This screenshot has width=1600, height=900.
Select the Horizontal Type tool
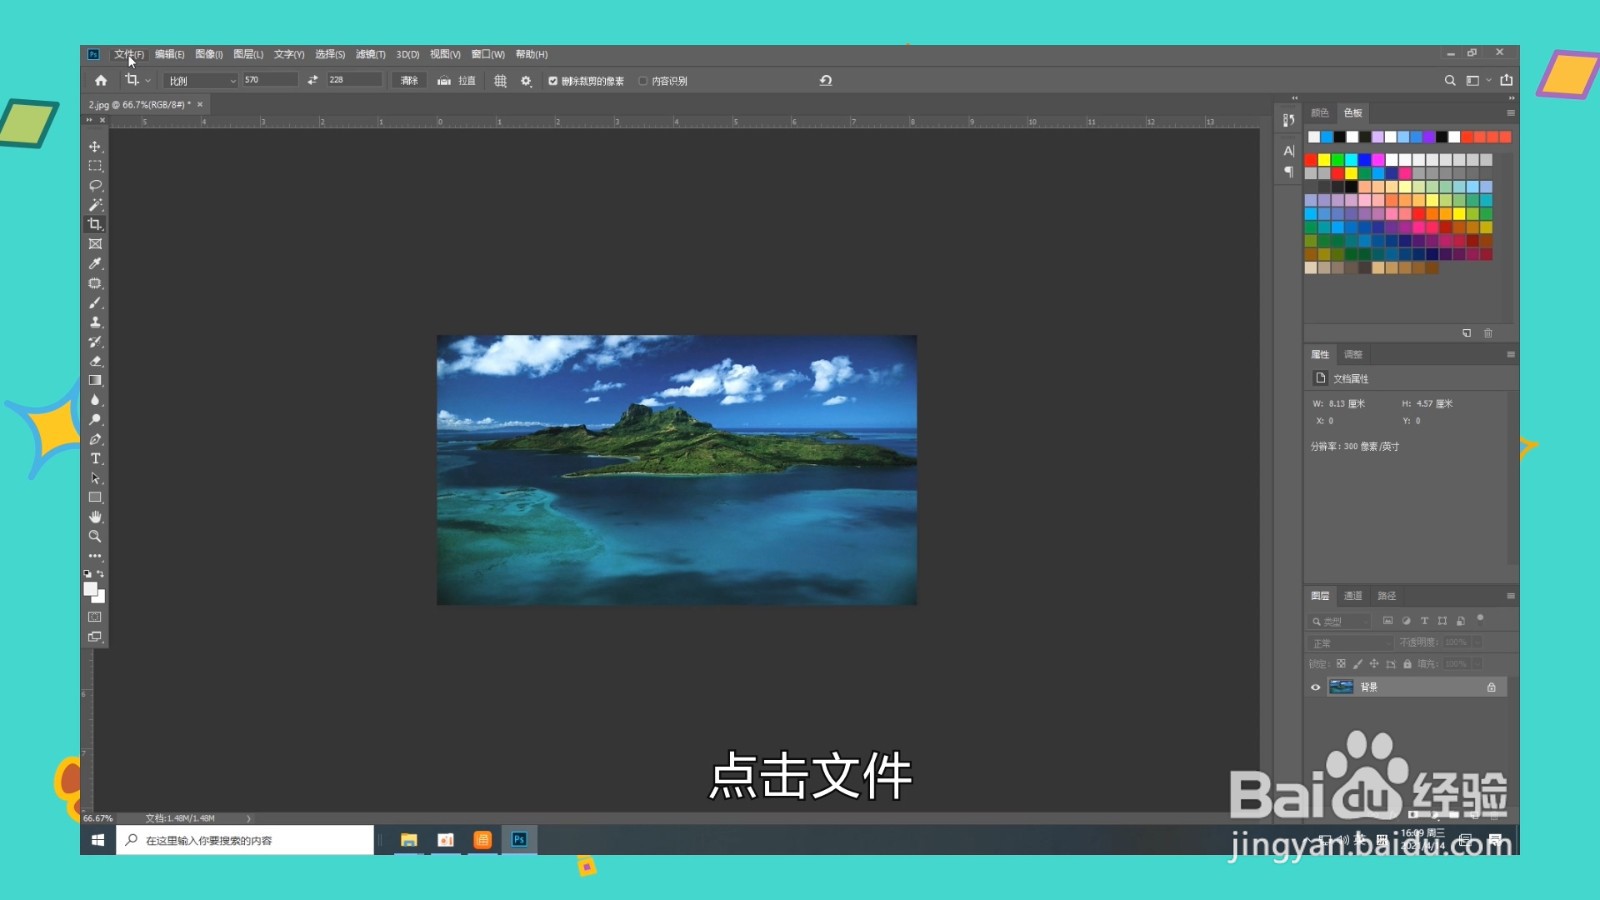[x=96, y=458]
